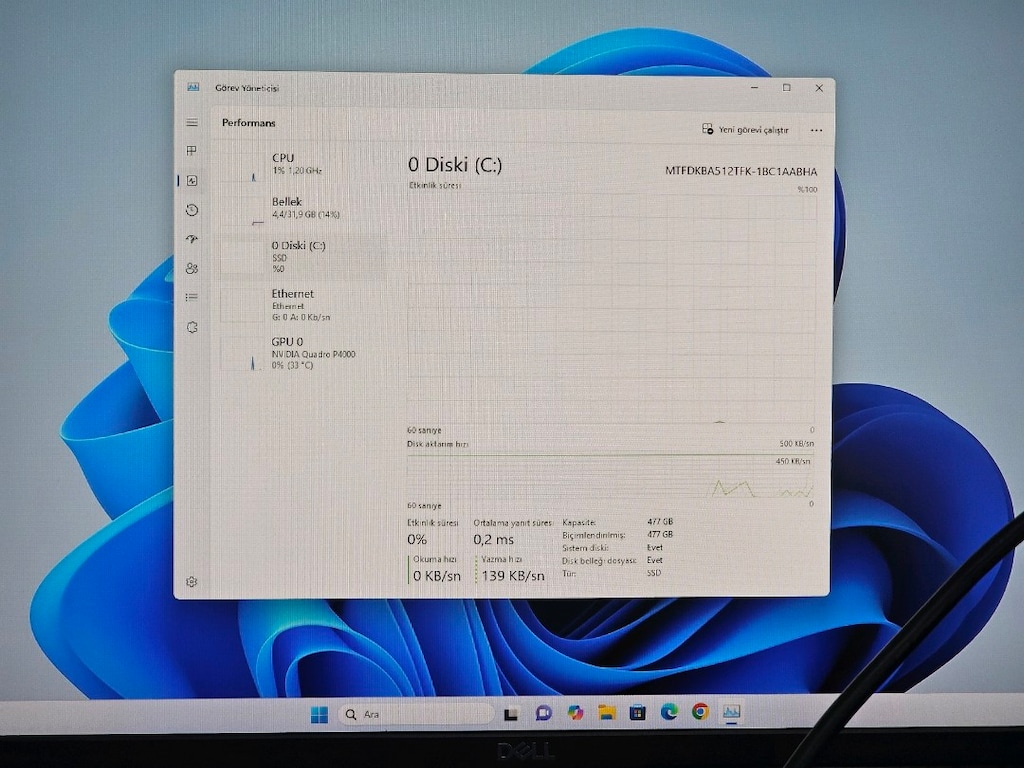Click the Task Manager icon on taskbar
Screen dimensions: 1024x768
tap(731, 712)
